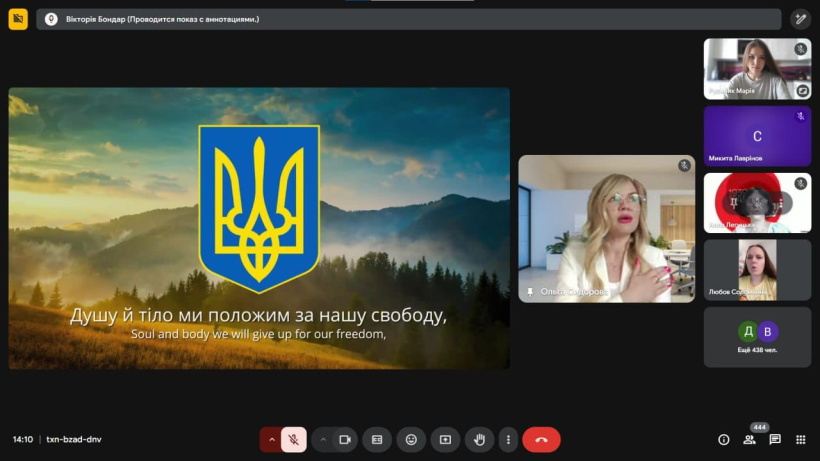
Task: Select the Микита Лаврінов purple tile
Action: click(757, 136)
